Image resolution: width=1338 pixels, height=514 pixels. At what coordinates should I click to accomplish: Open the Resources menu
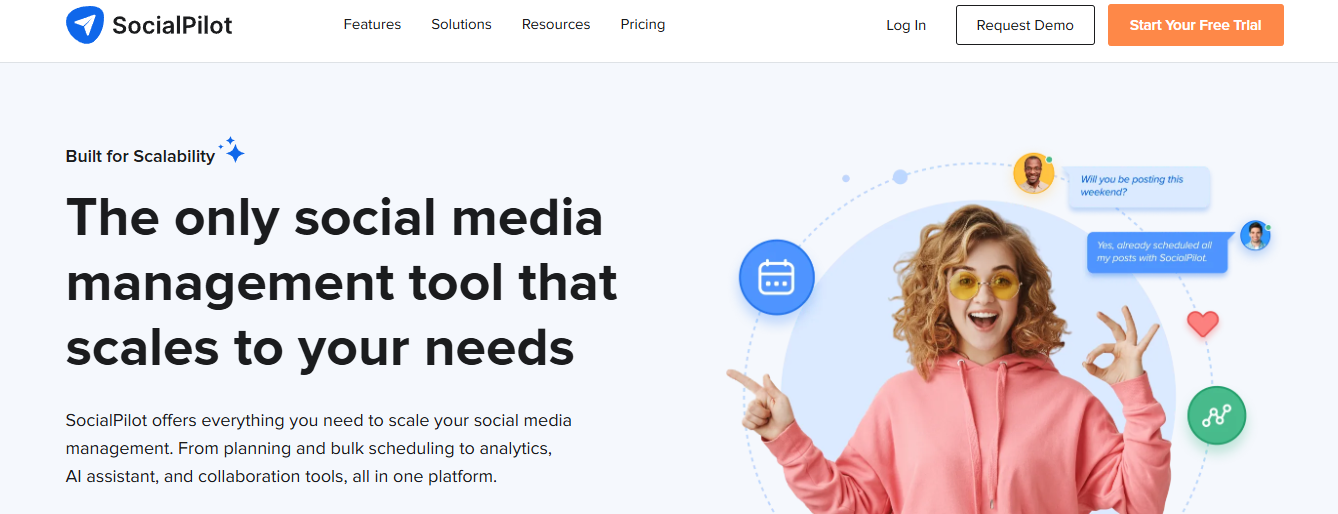[x=556, y=25]
